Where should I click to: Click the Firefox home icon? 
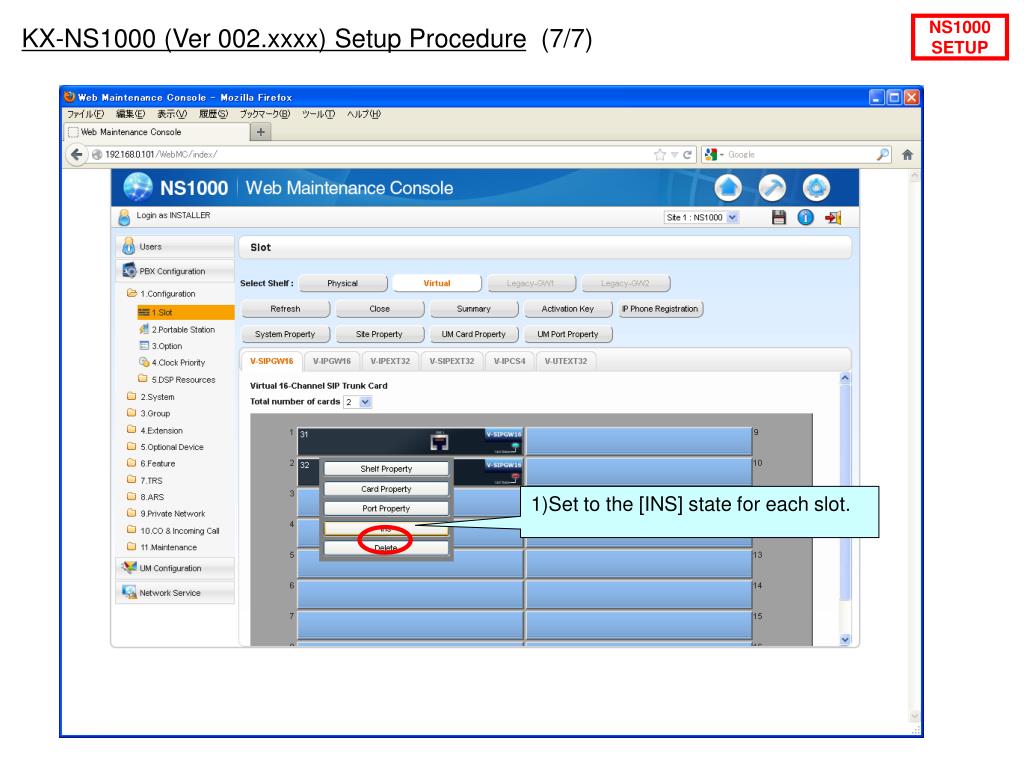click(x=907, y=155)
